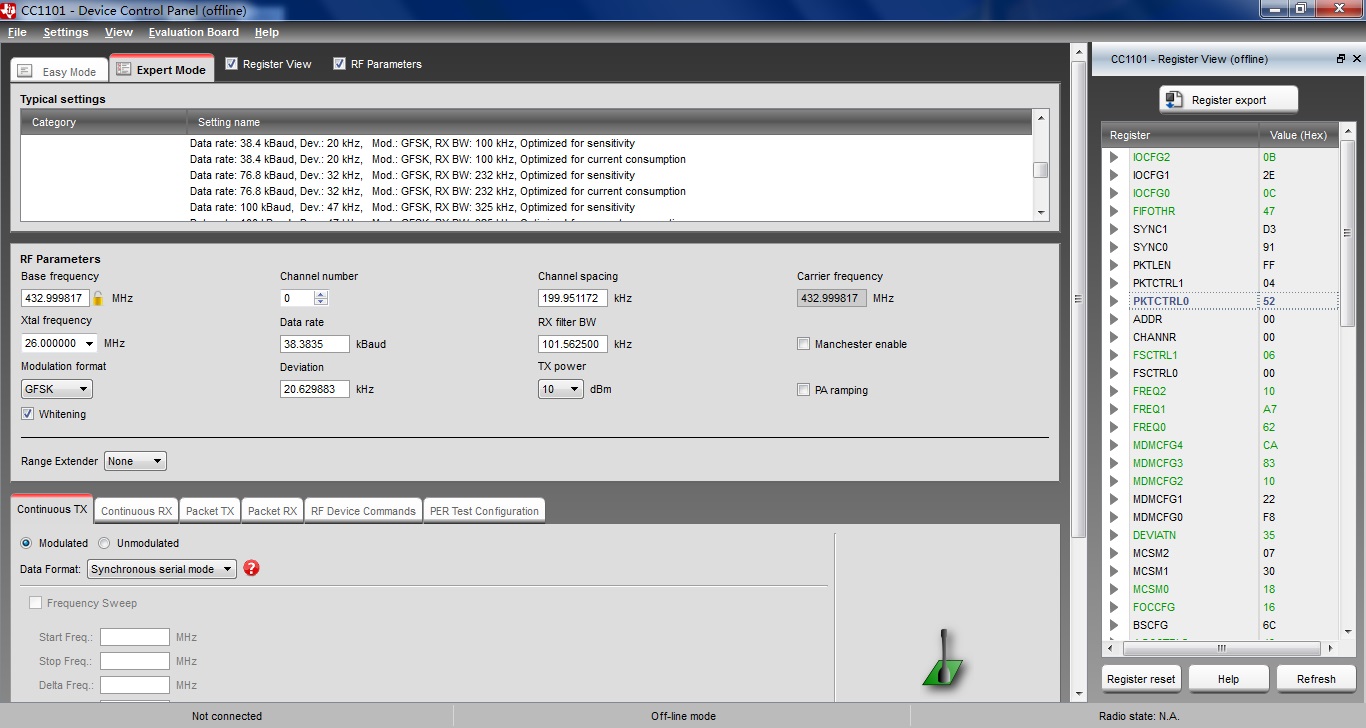
Task: Increase Channel number with the stepper arrow
Action: pos(320,294)
